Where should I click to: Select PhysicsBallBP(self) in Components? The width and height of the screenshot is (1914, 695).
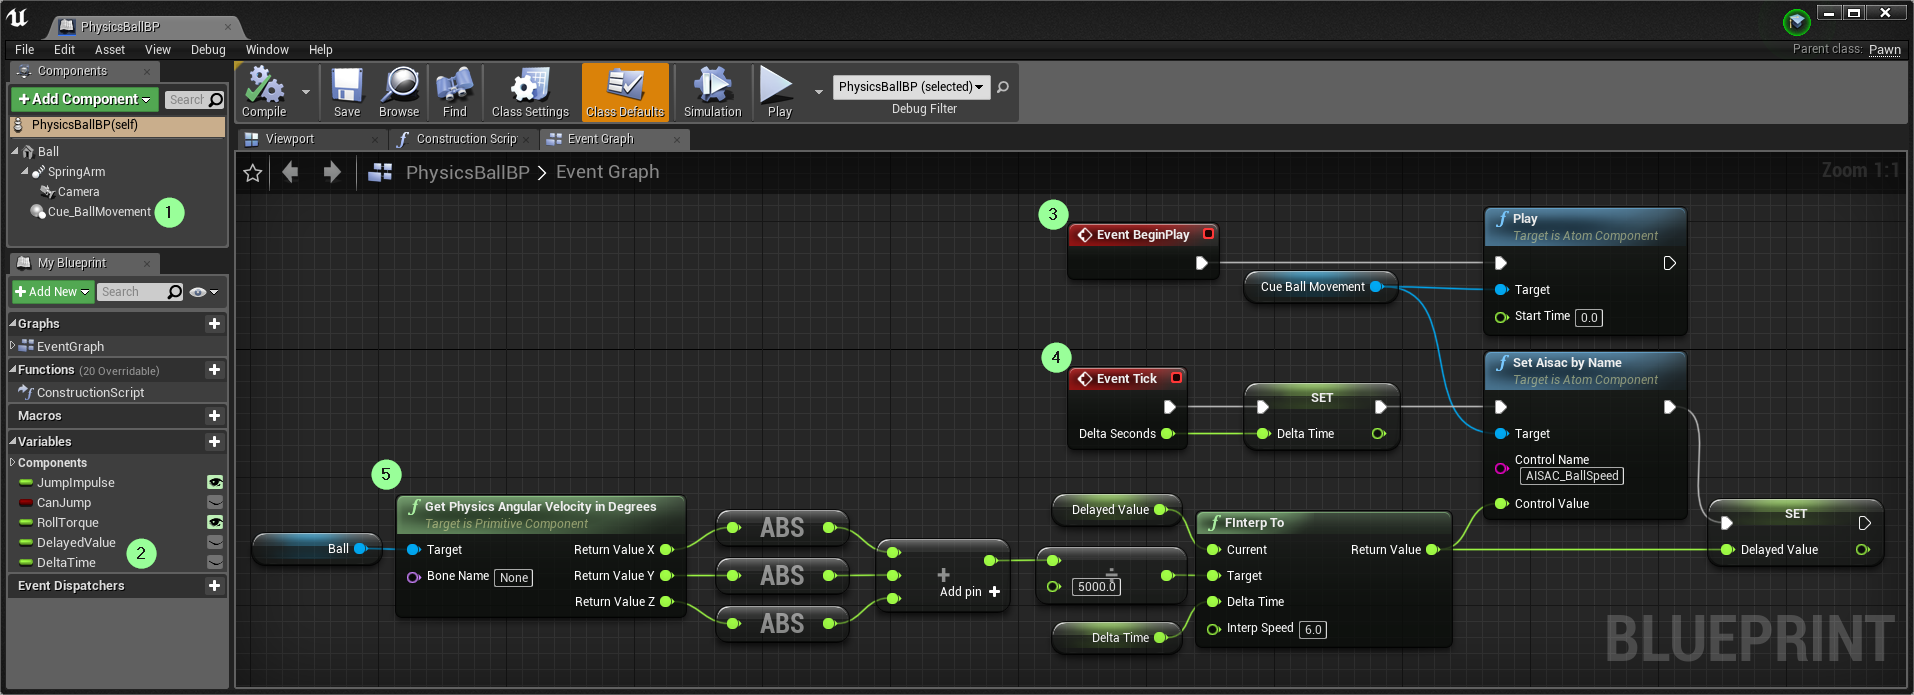pos(118,125)
